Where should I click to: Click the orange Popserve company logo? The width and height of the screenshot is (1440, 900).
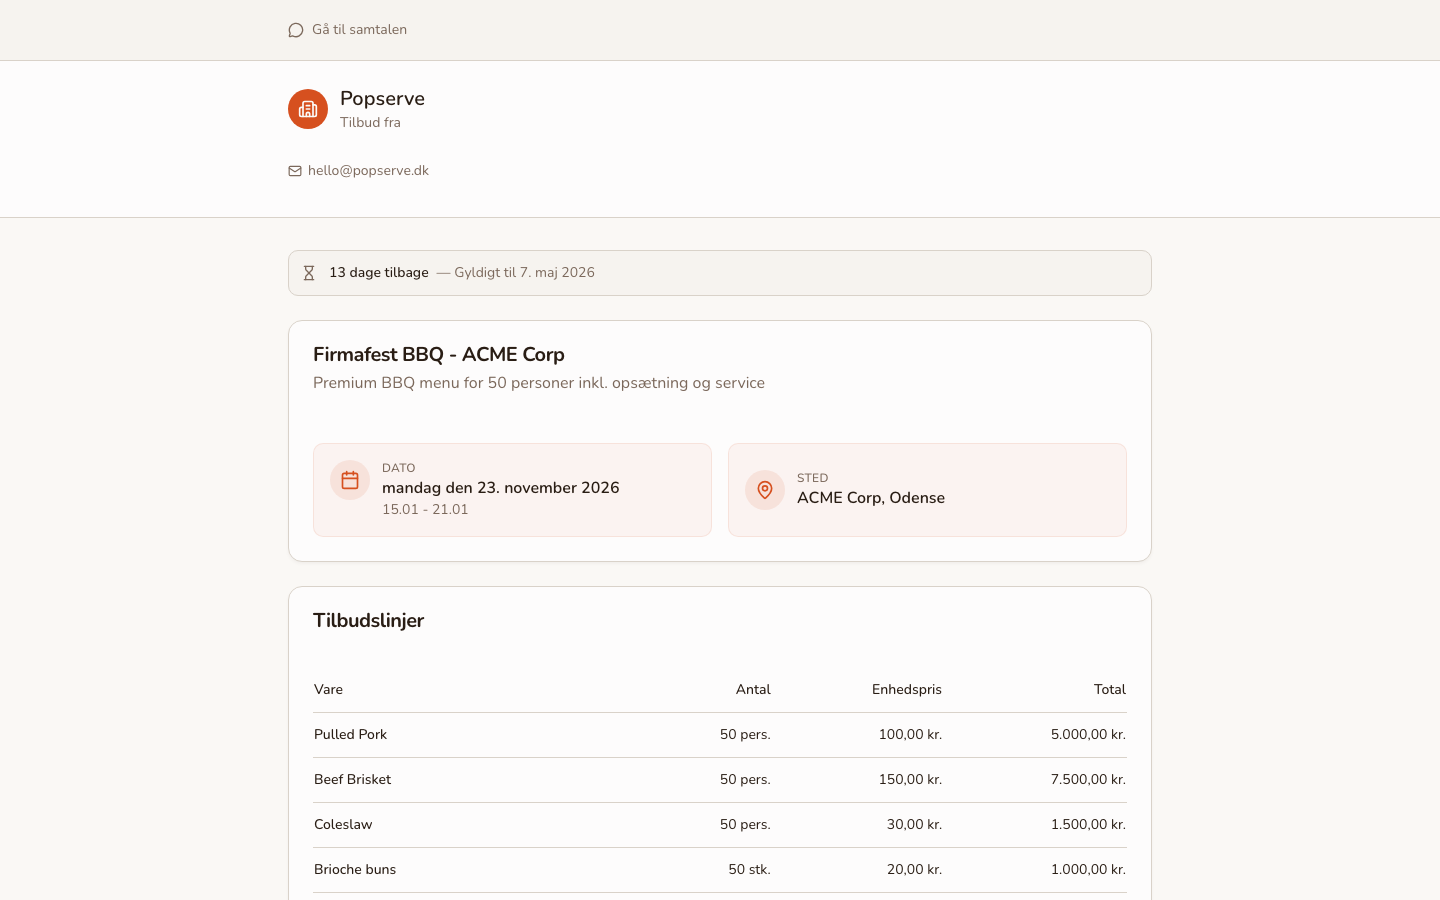point(308,109)
